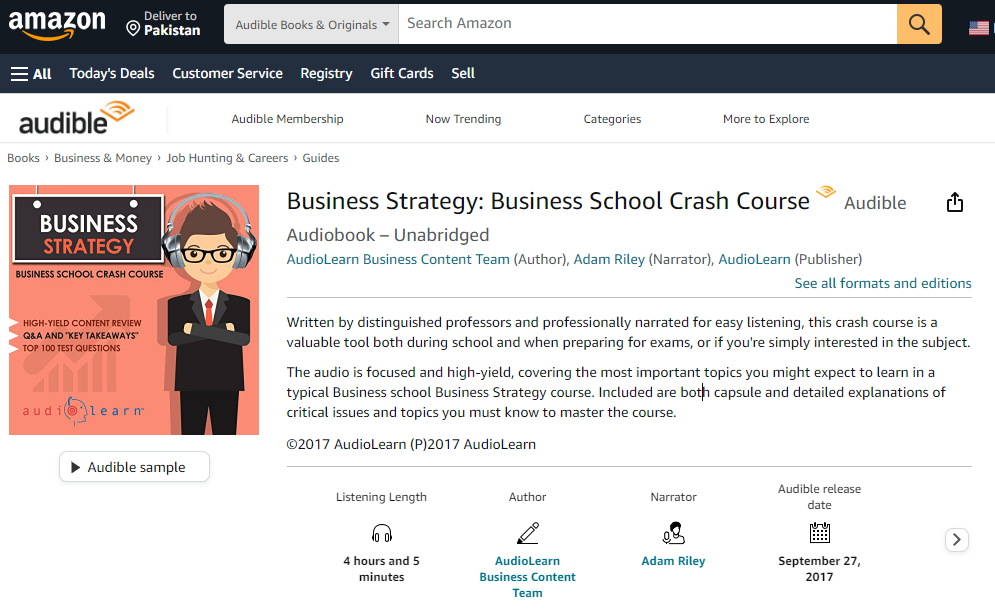Click Adam Riley under the Narrator icon
995x609 pixels.
673,561
